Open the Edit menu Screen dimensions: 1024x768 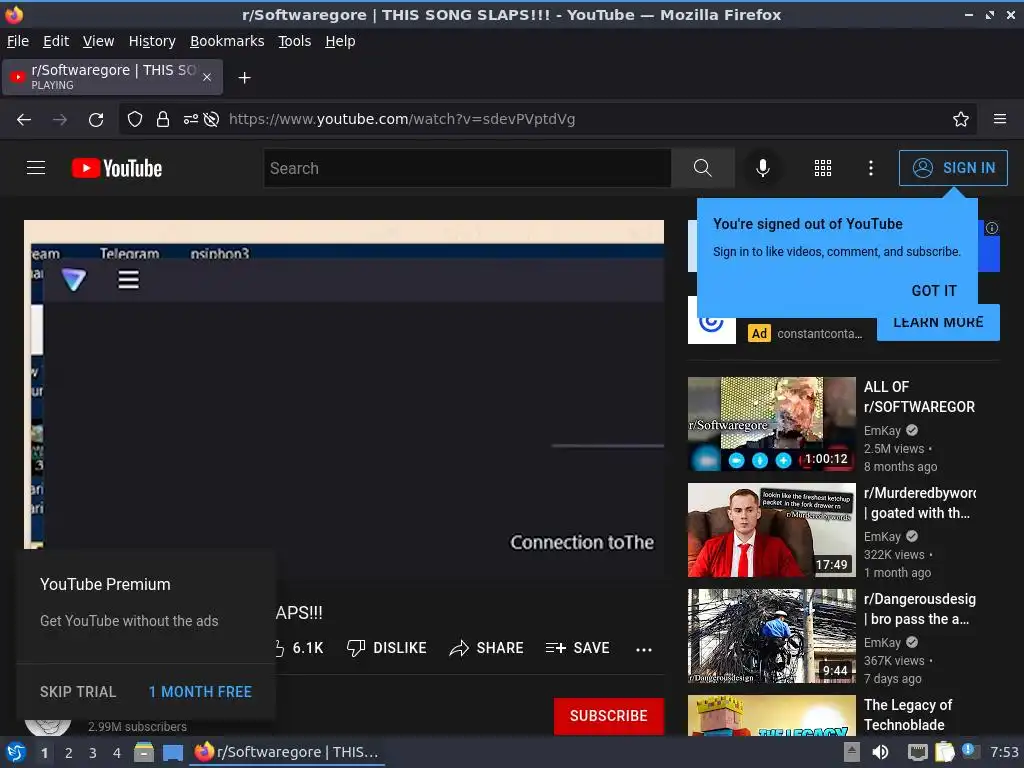click(56, 41)
